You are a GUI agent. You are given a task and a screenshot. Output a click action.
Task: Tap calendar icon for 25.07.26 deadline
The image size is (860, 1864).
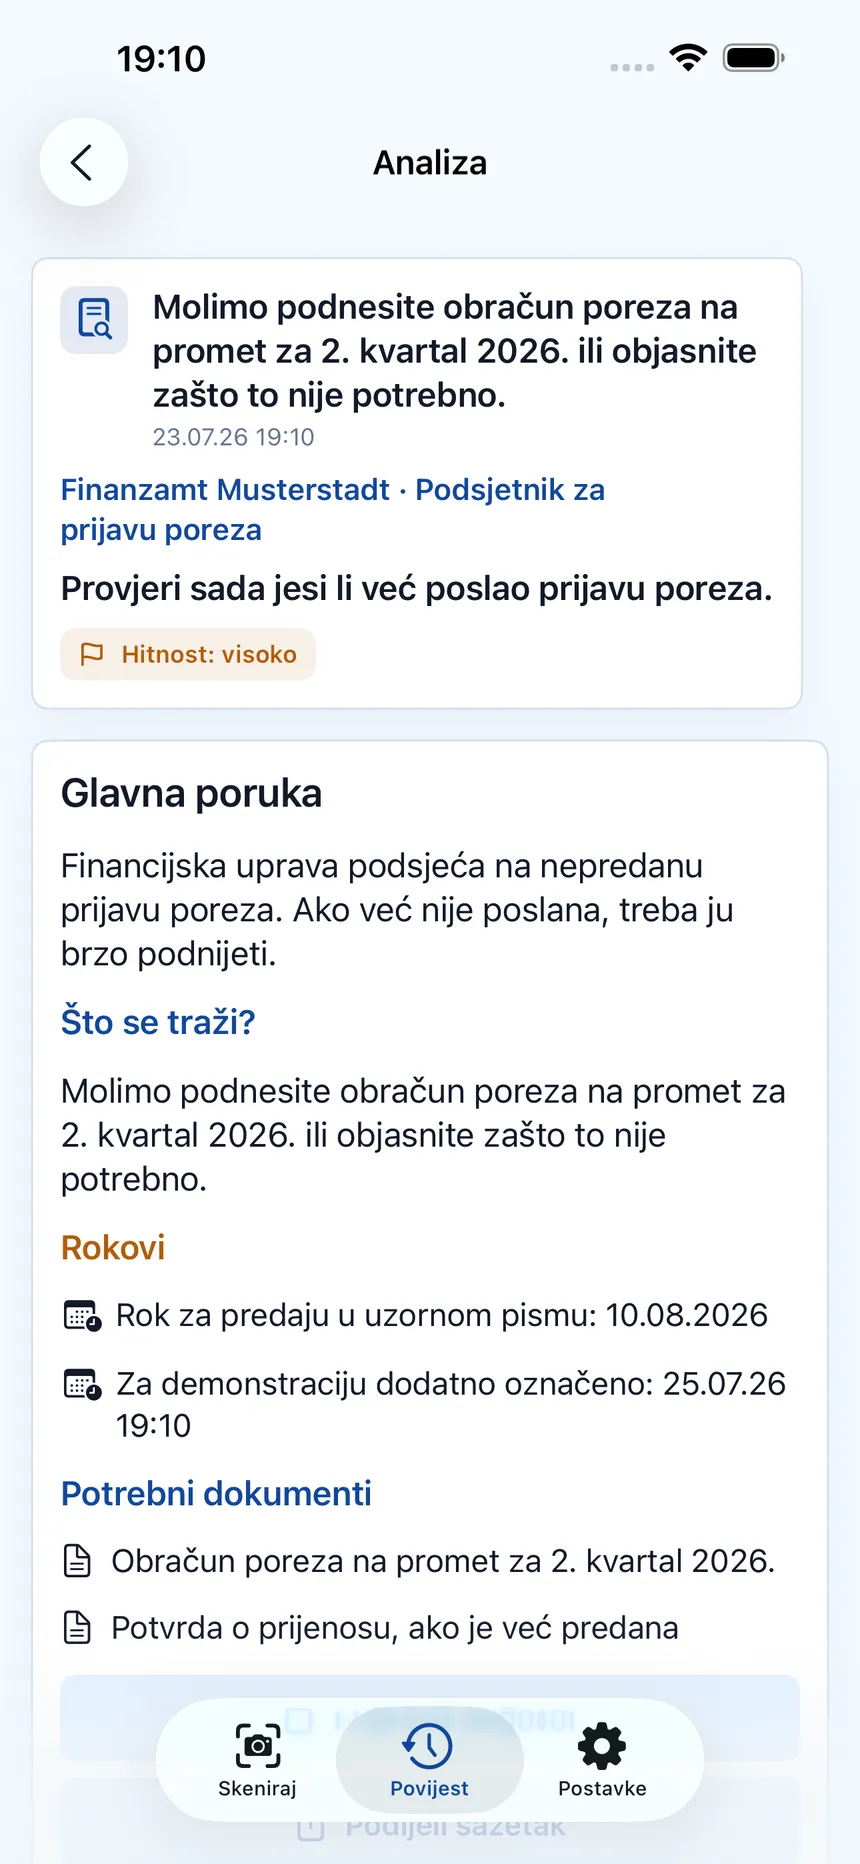pos(82,1384)
